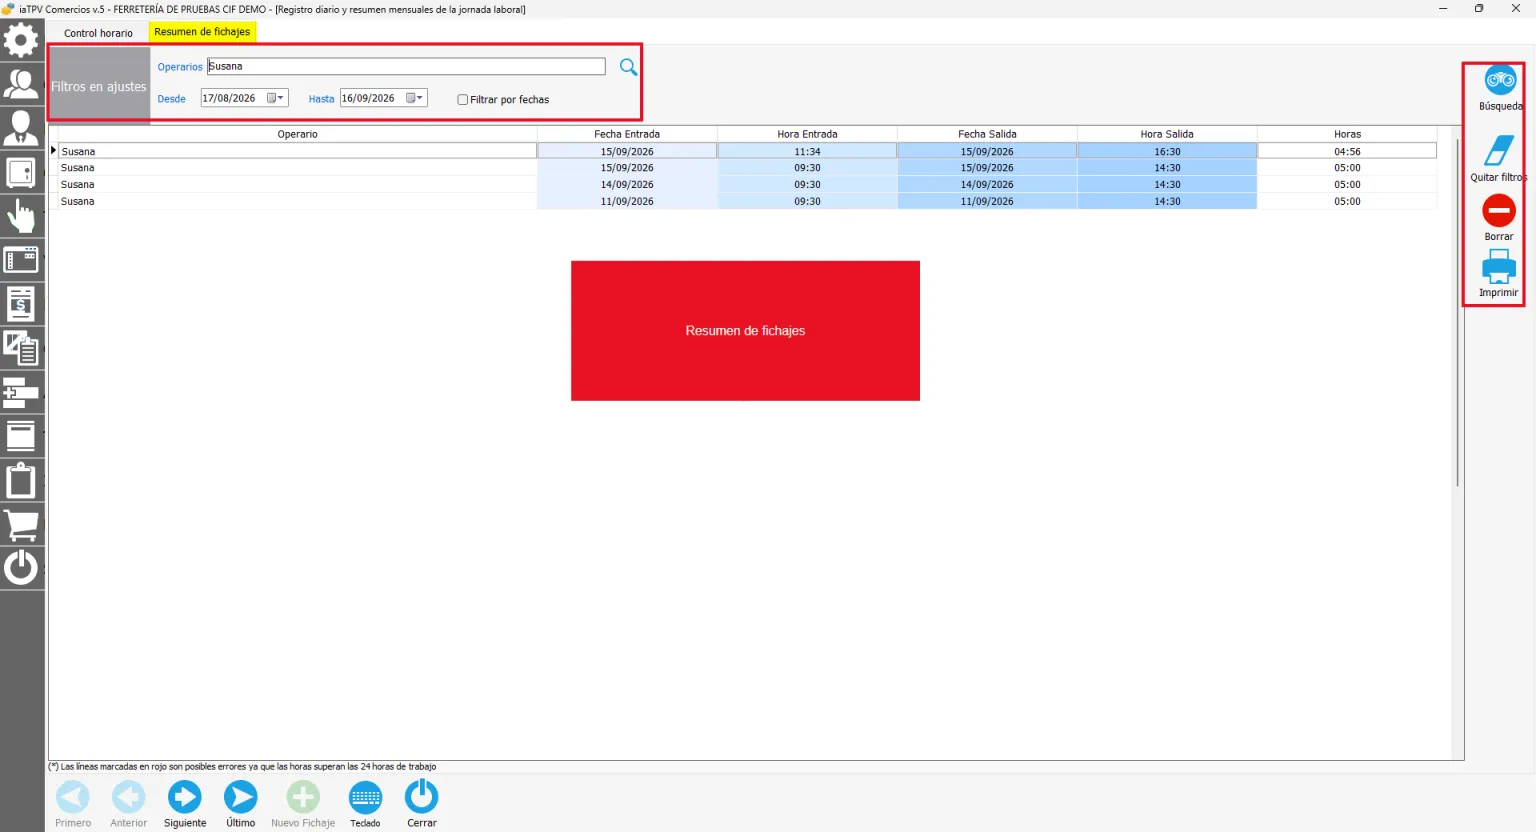Open the safe box icon in sidebar
The width and height of the screenshot is (1536, 832).
point(21,172)
